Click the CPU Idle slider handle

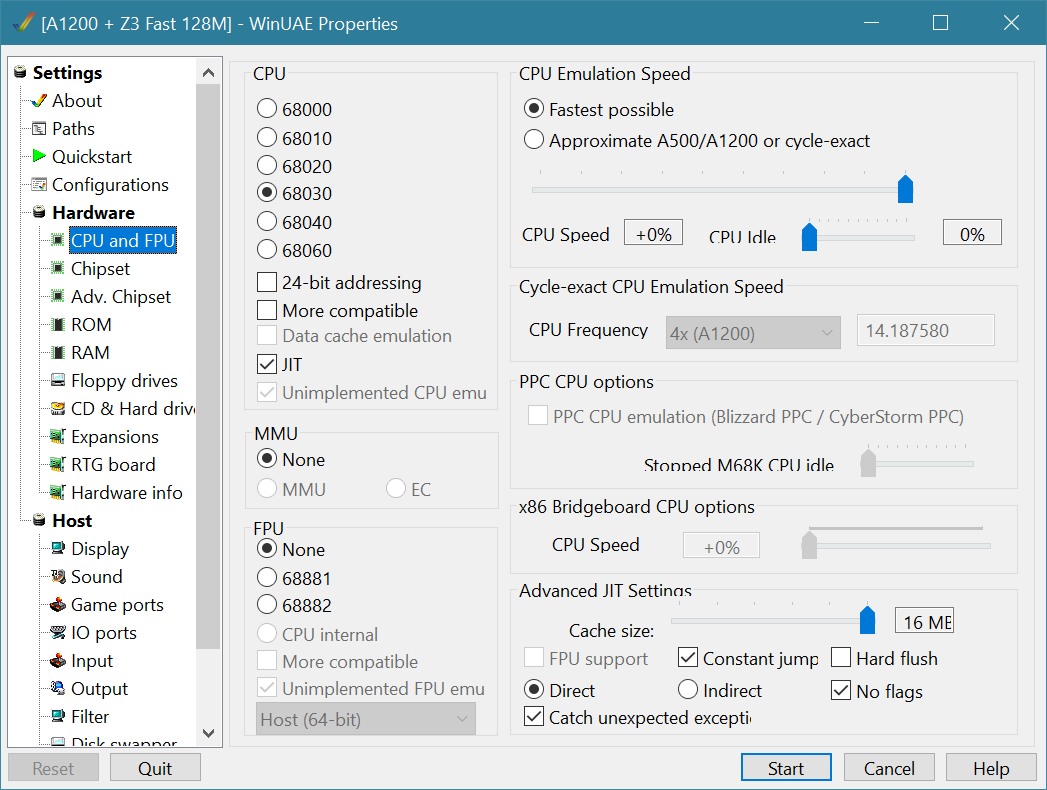(809, 237)
